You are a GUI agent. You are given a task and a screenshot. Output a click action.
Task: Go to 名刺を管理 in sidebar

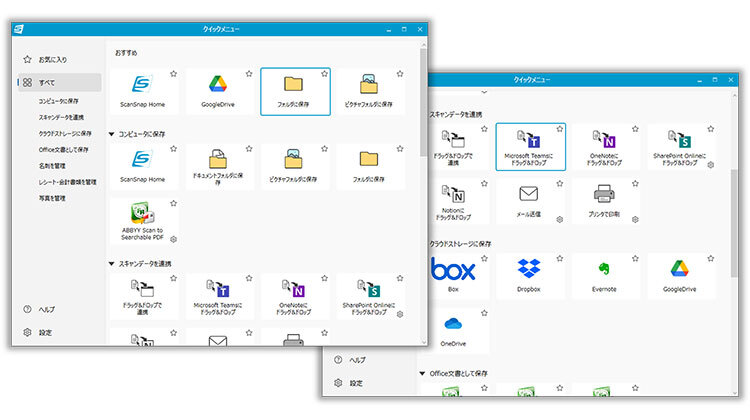point(52,166)
